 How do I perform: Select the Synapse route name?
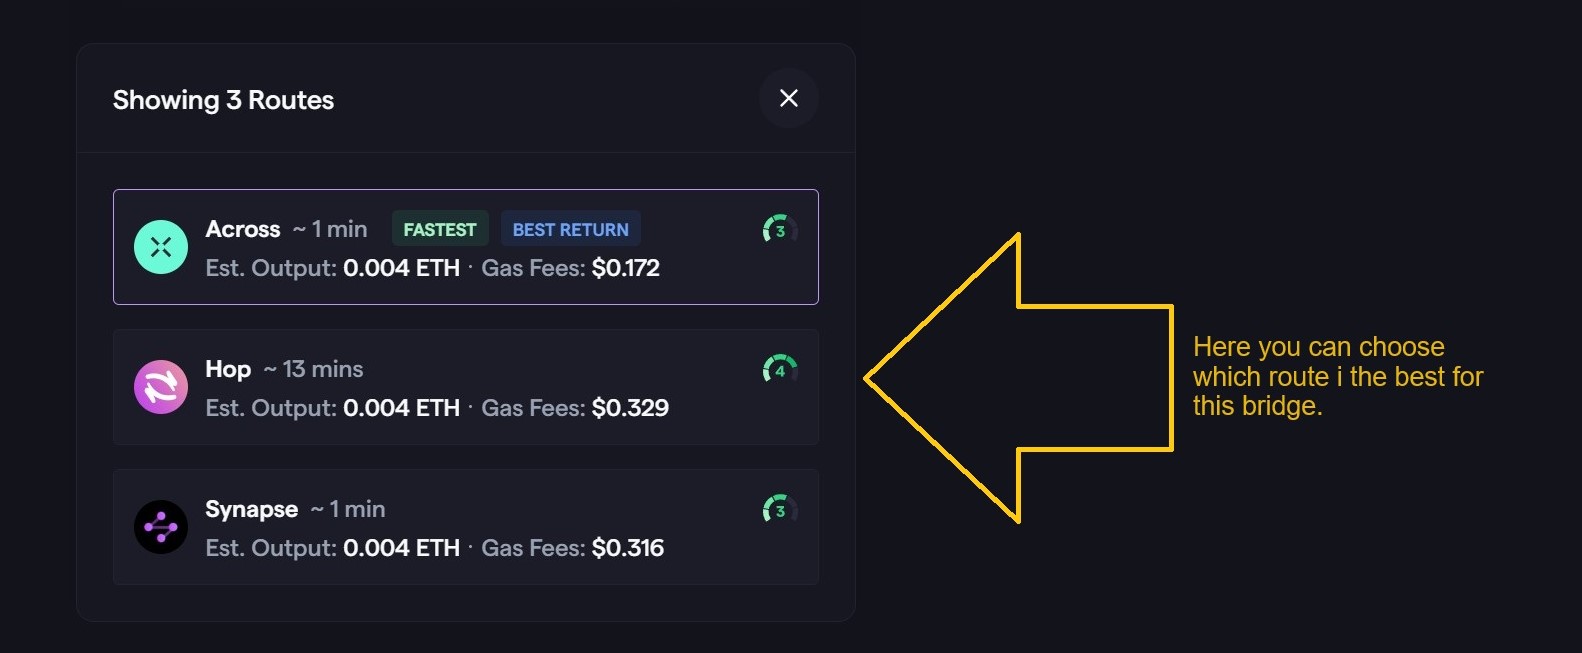coord(252,509)
